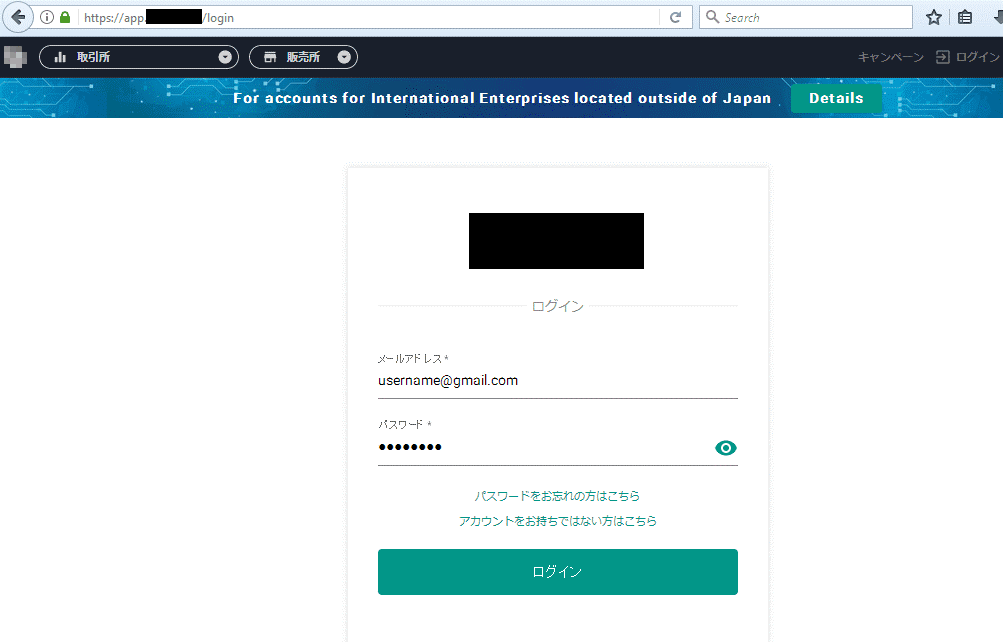The width and height of the screenshot is (1003, 642).
Task: Click the Details banner button
Action: 836,98
